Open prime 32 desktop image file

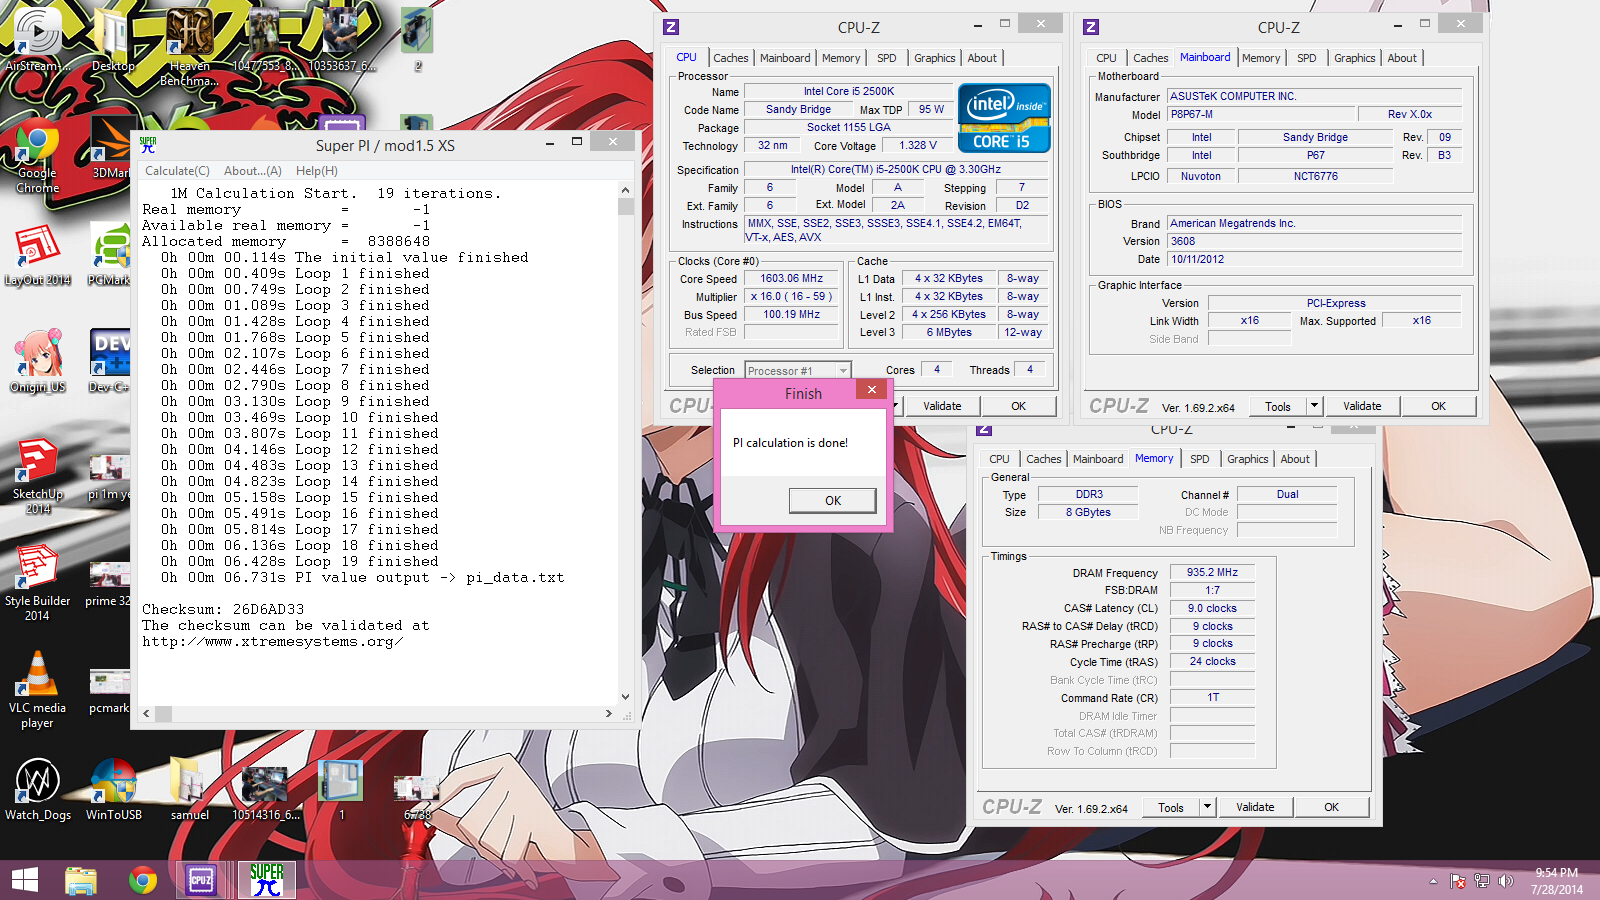[108, 584]
